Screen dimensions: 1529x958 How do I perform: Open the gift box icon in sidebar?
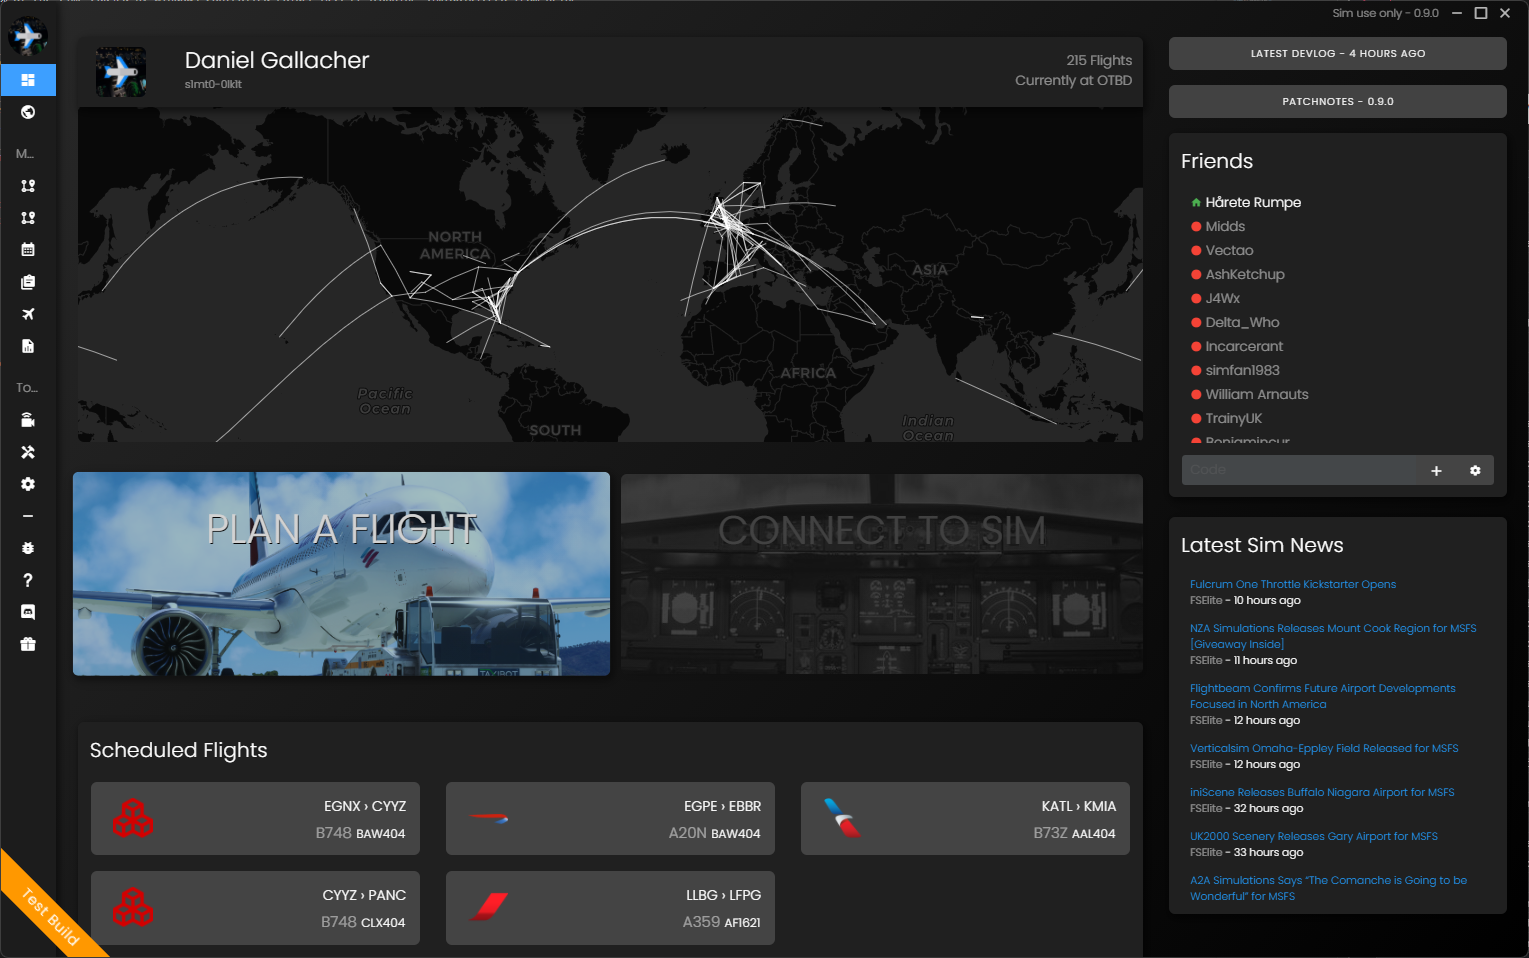coord(28,644)
